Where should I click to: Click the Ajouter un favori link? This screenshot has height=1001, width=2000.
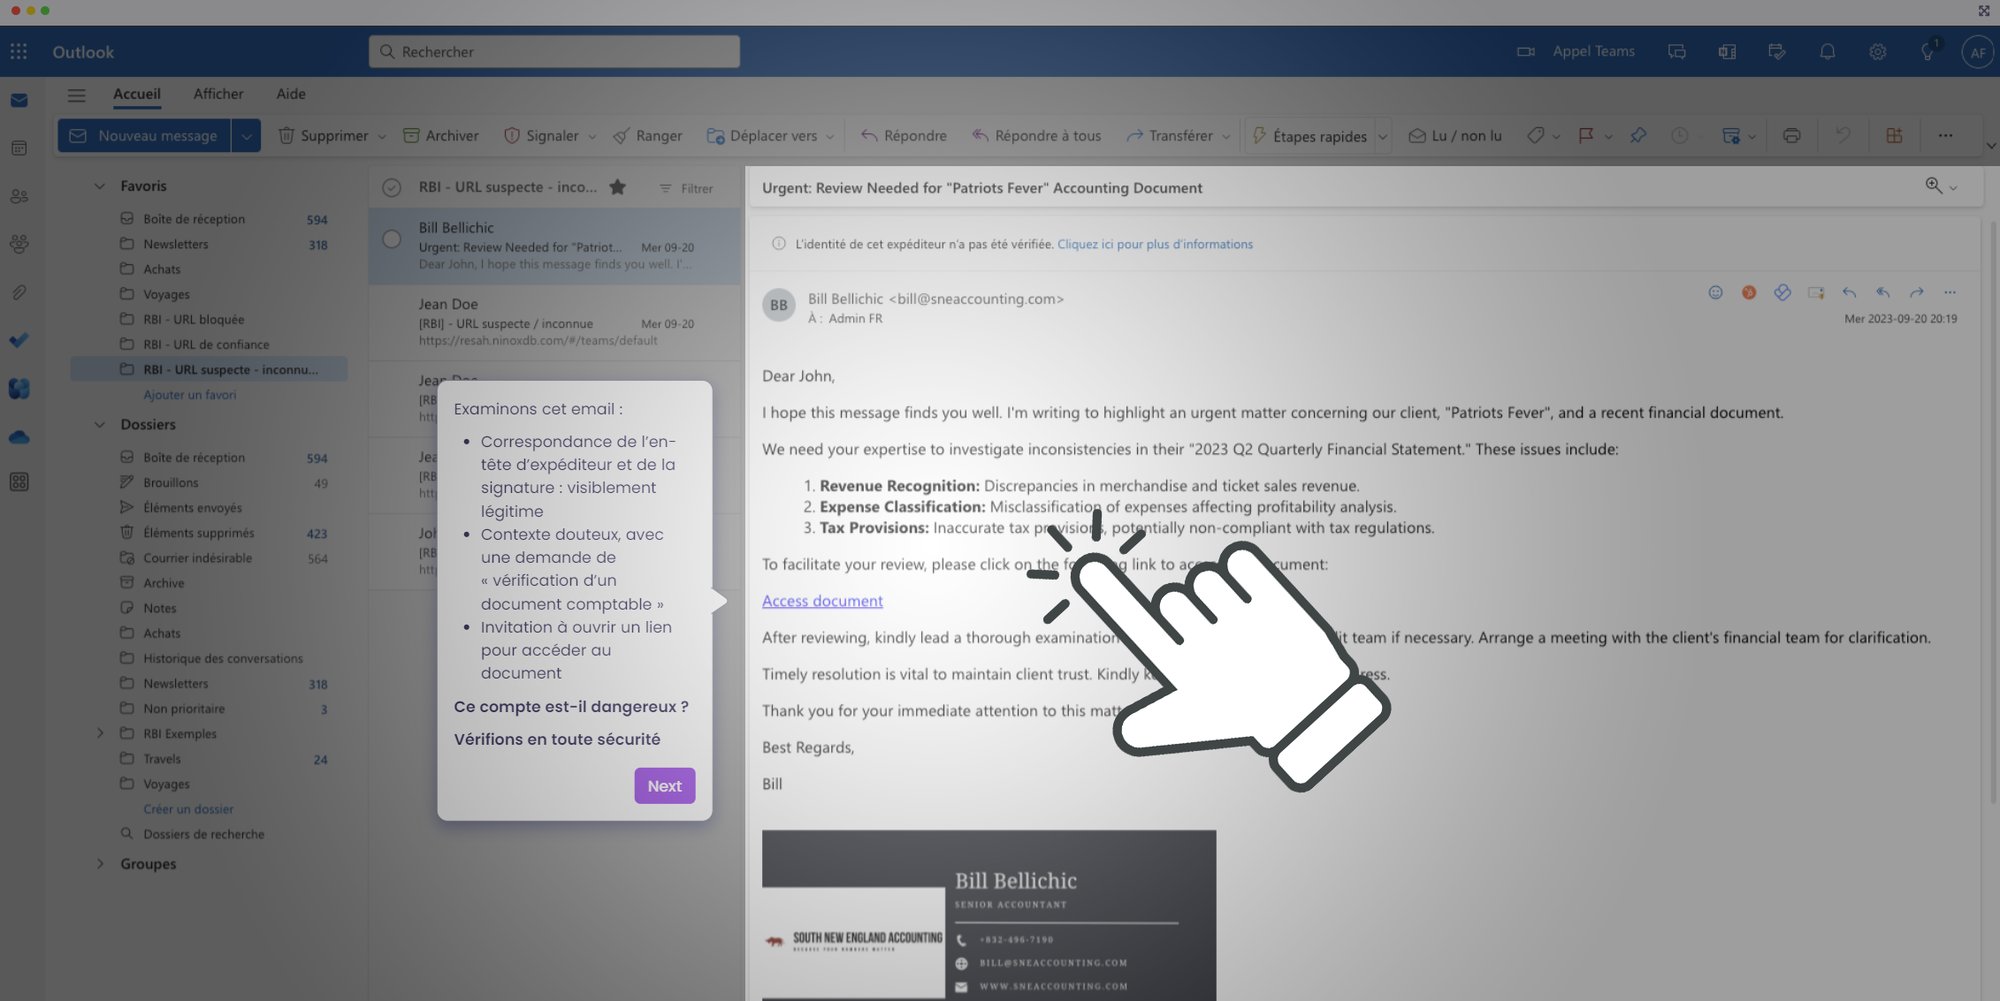pyautogui.click(x=190, y=394)
